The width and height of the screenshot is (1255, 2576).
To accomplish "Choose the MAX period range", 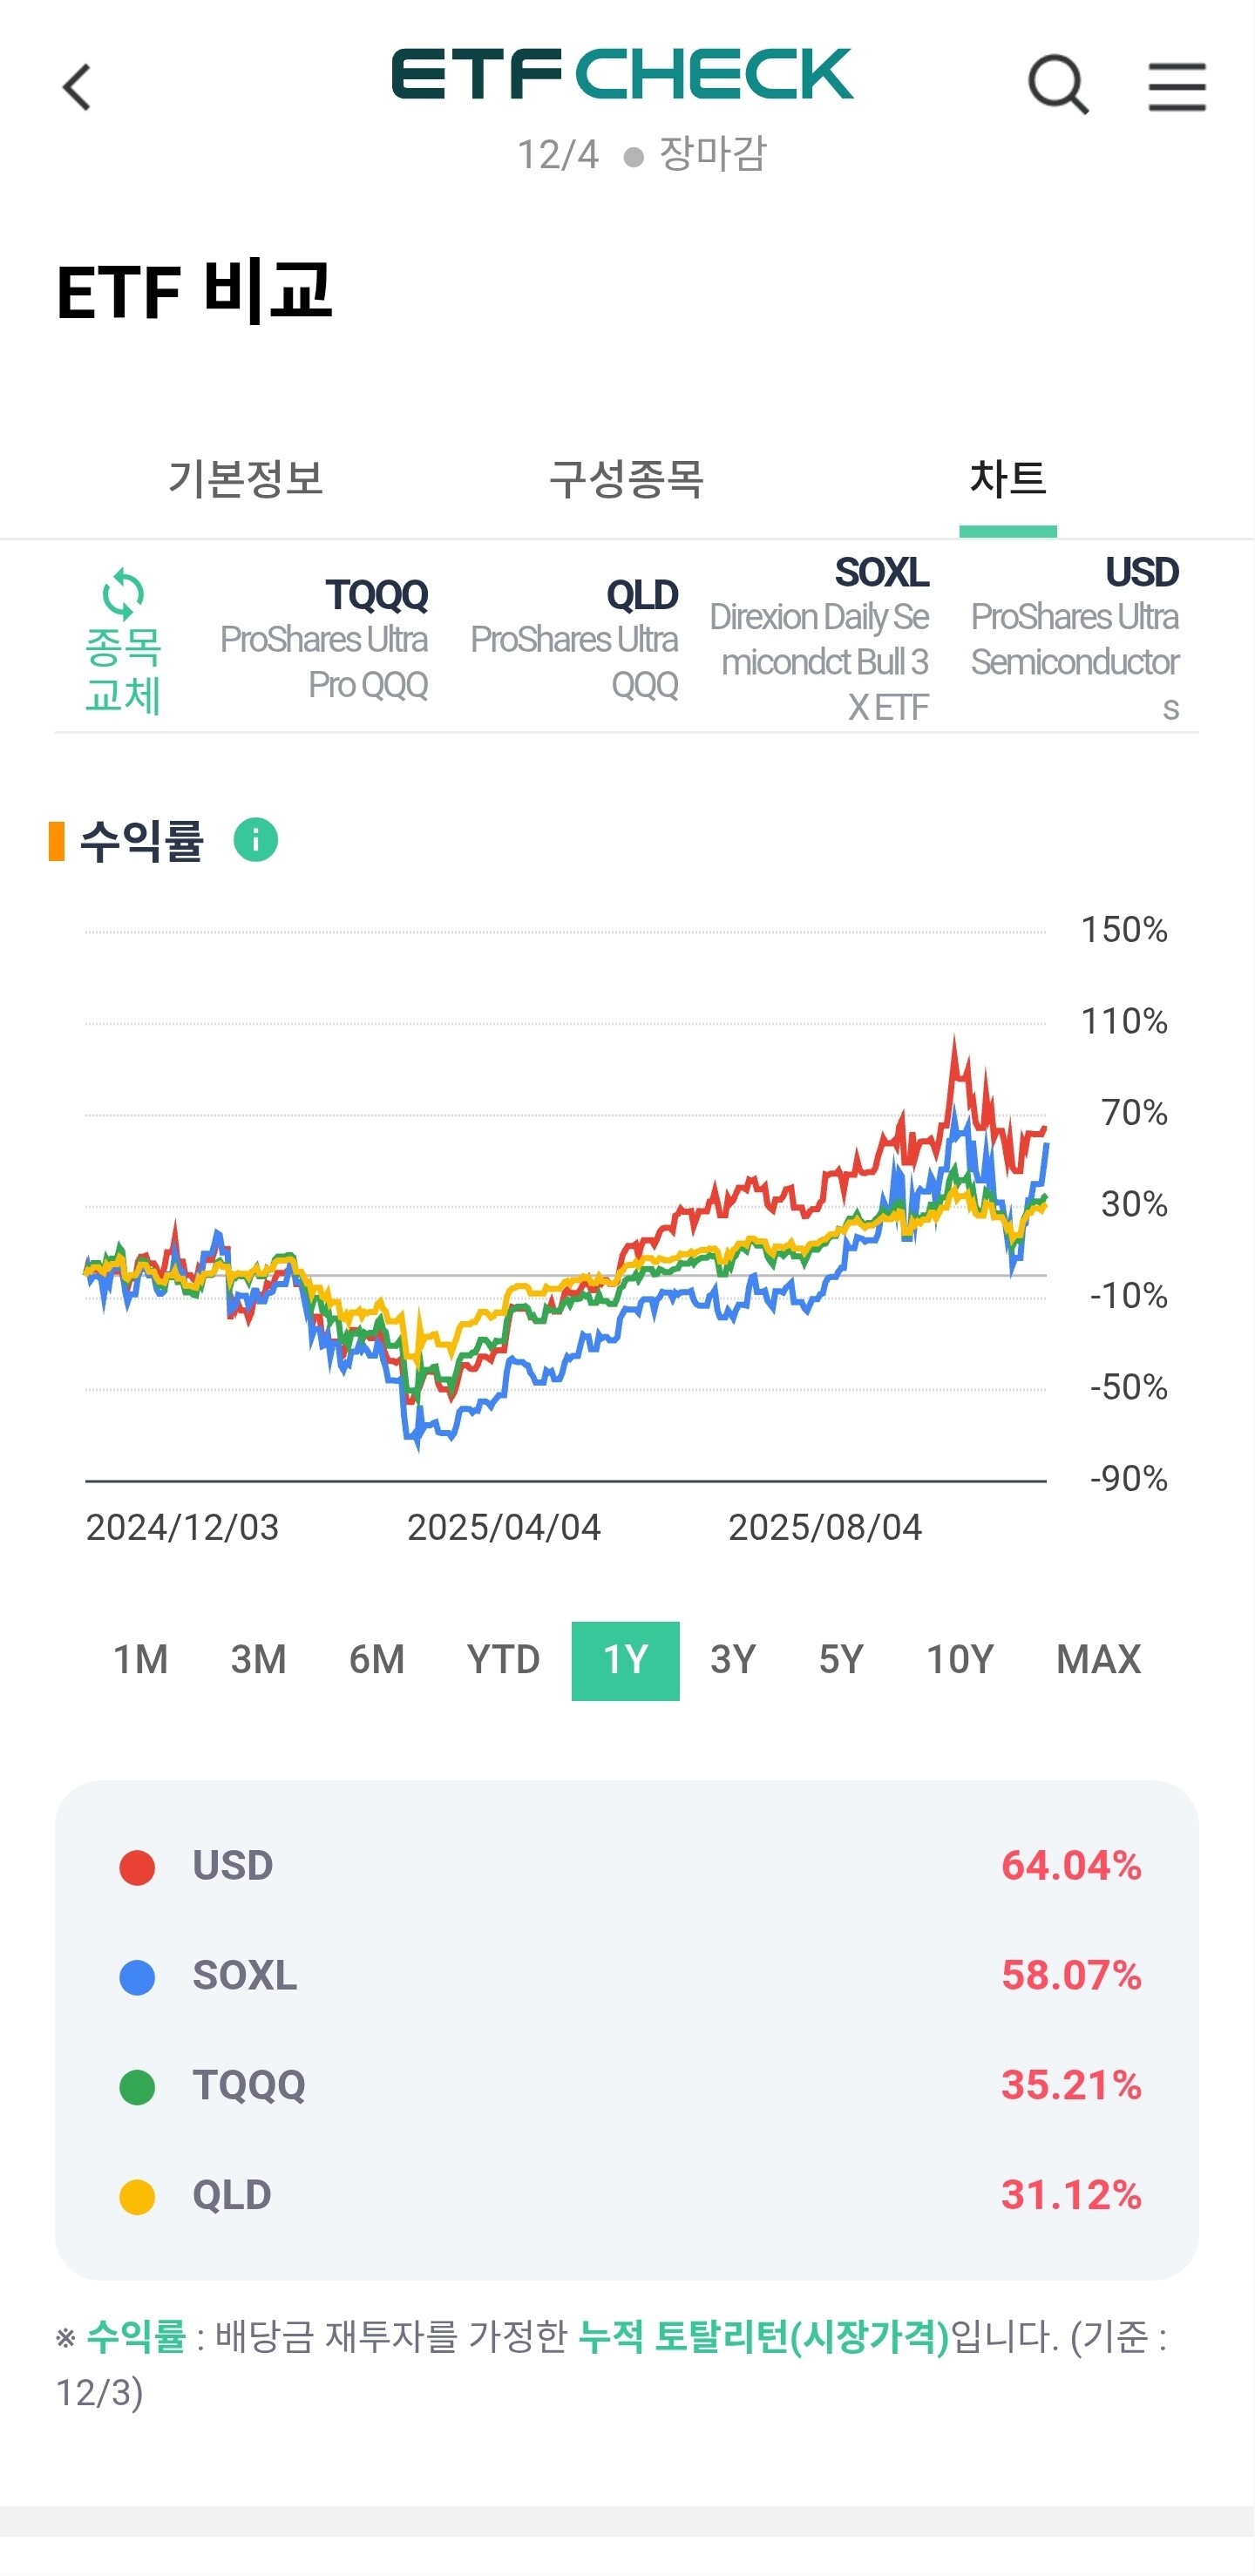I will pyautogui.click(x=1098, y=1660).
